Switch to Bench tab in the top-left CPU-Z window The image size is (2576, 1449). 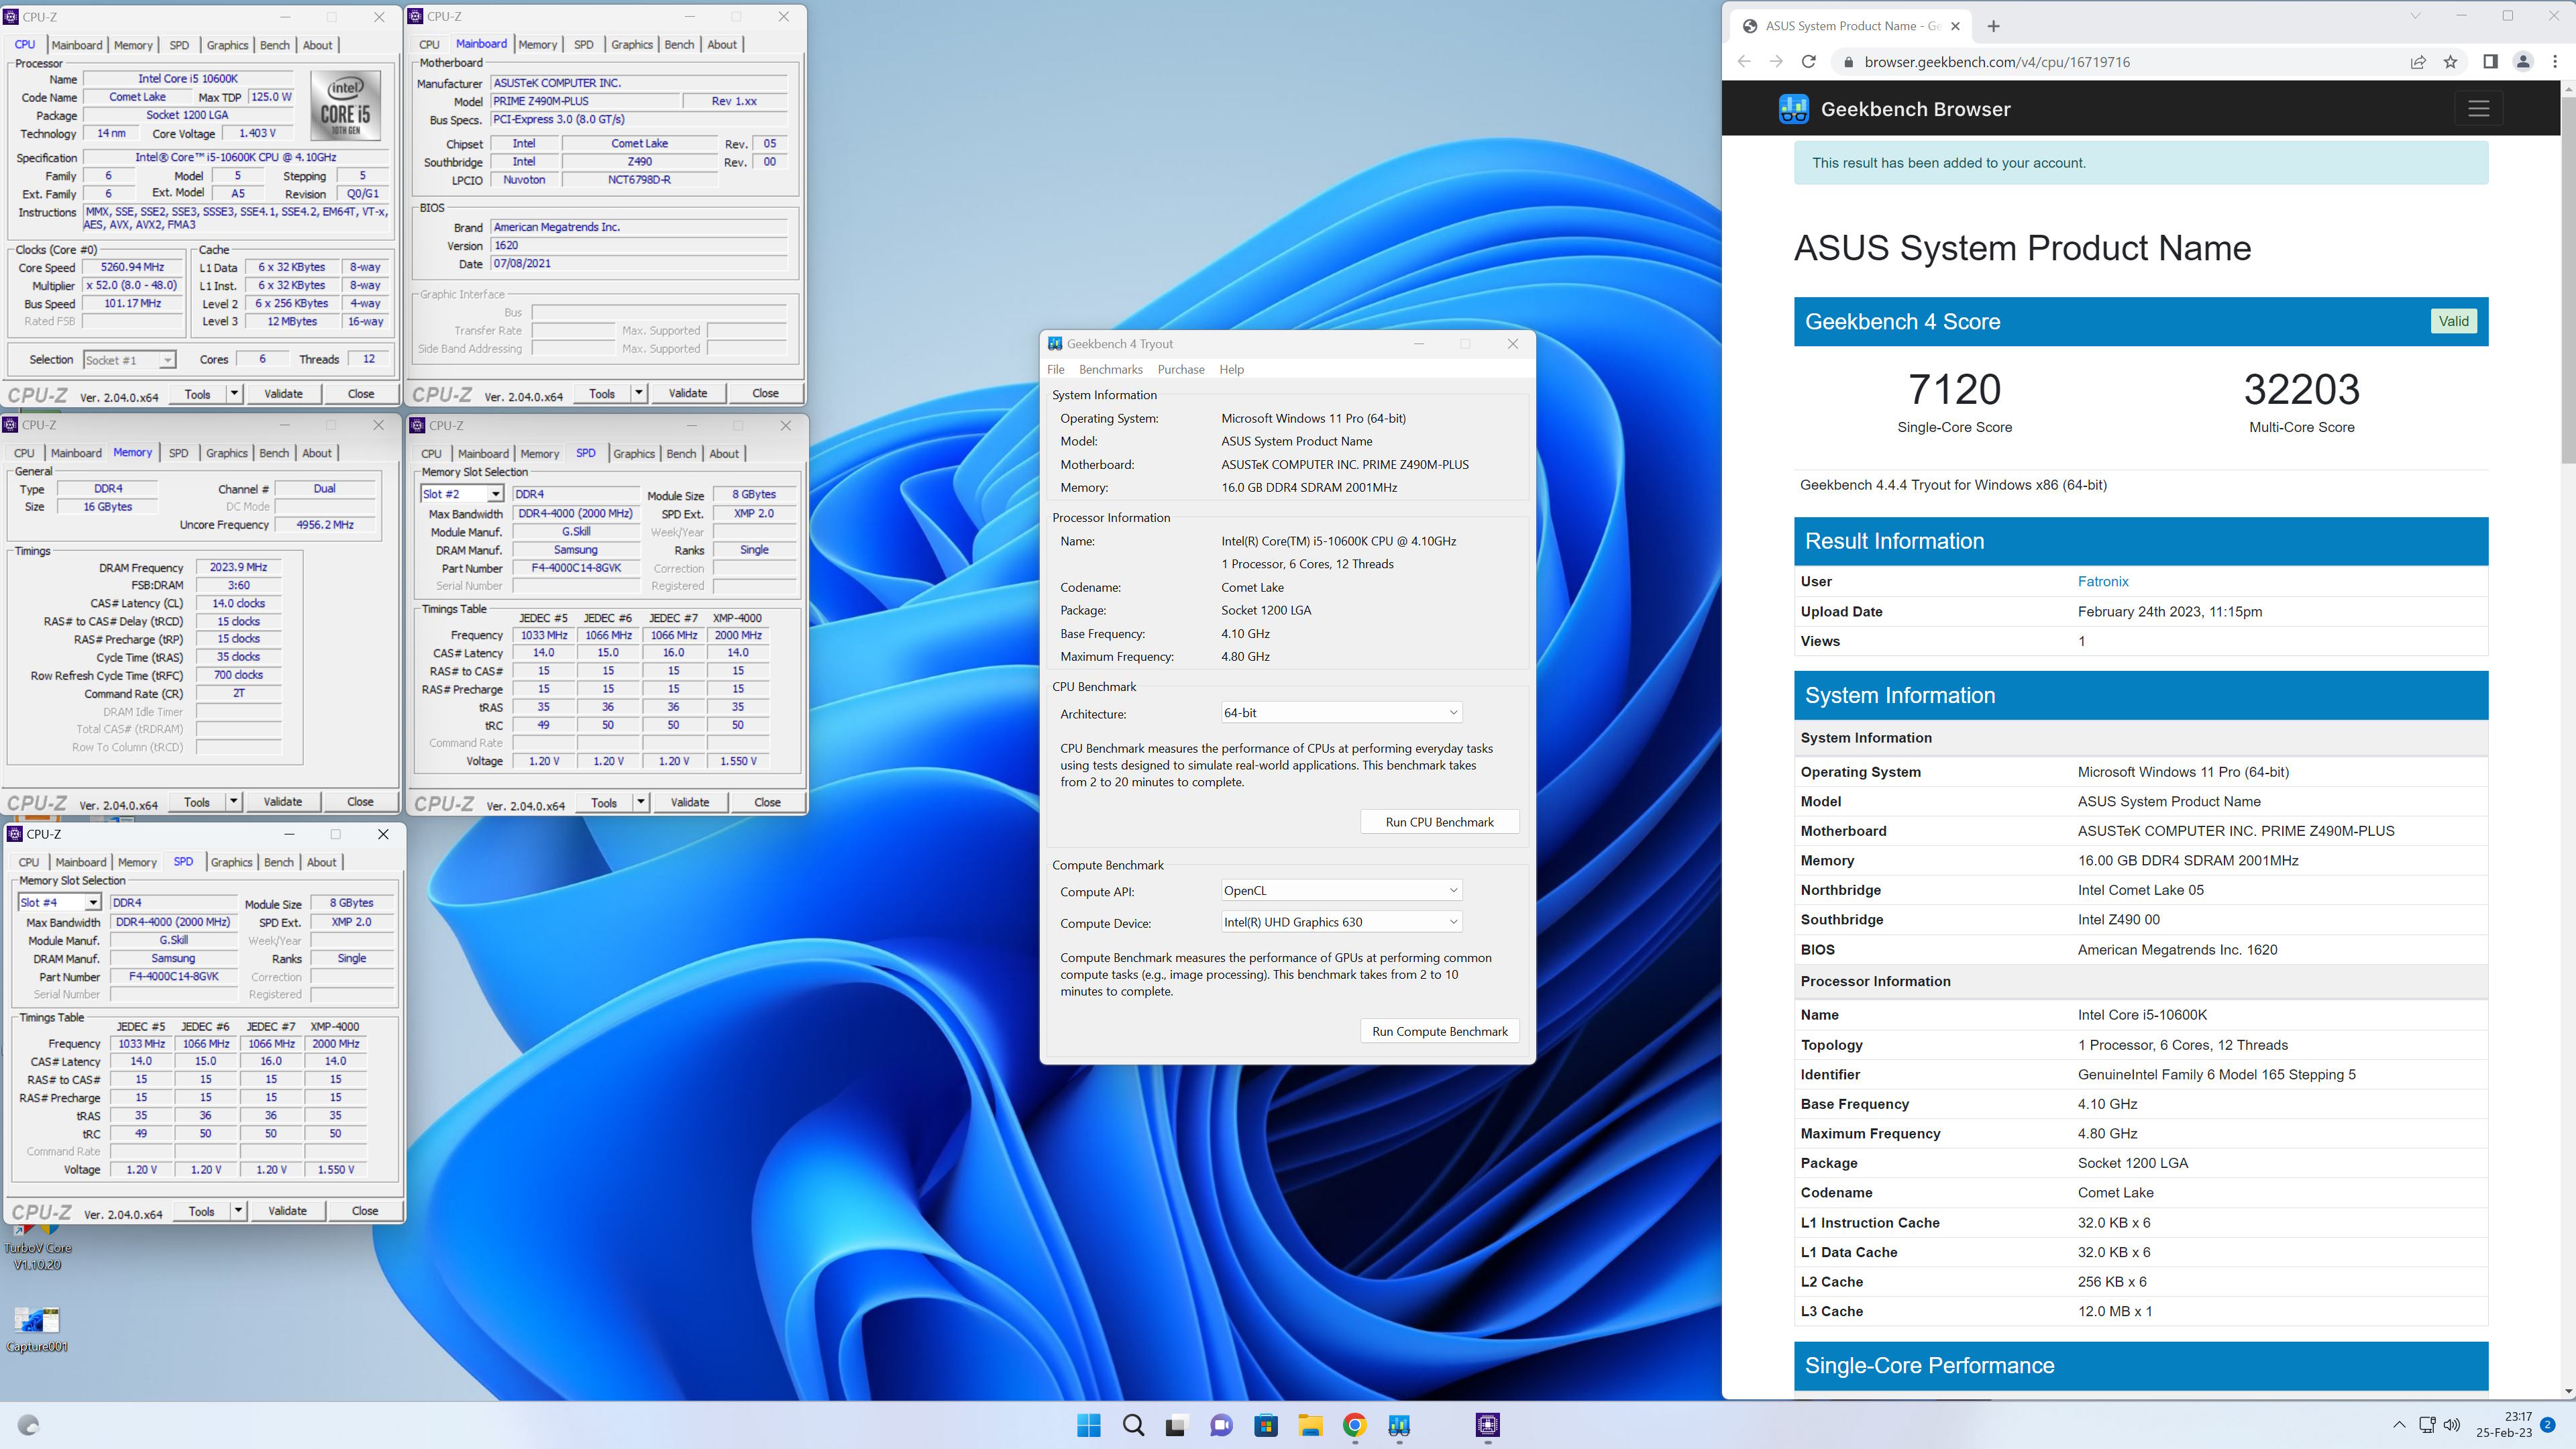pyautogui.click(x=274, y=45)
